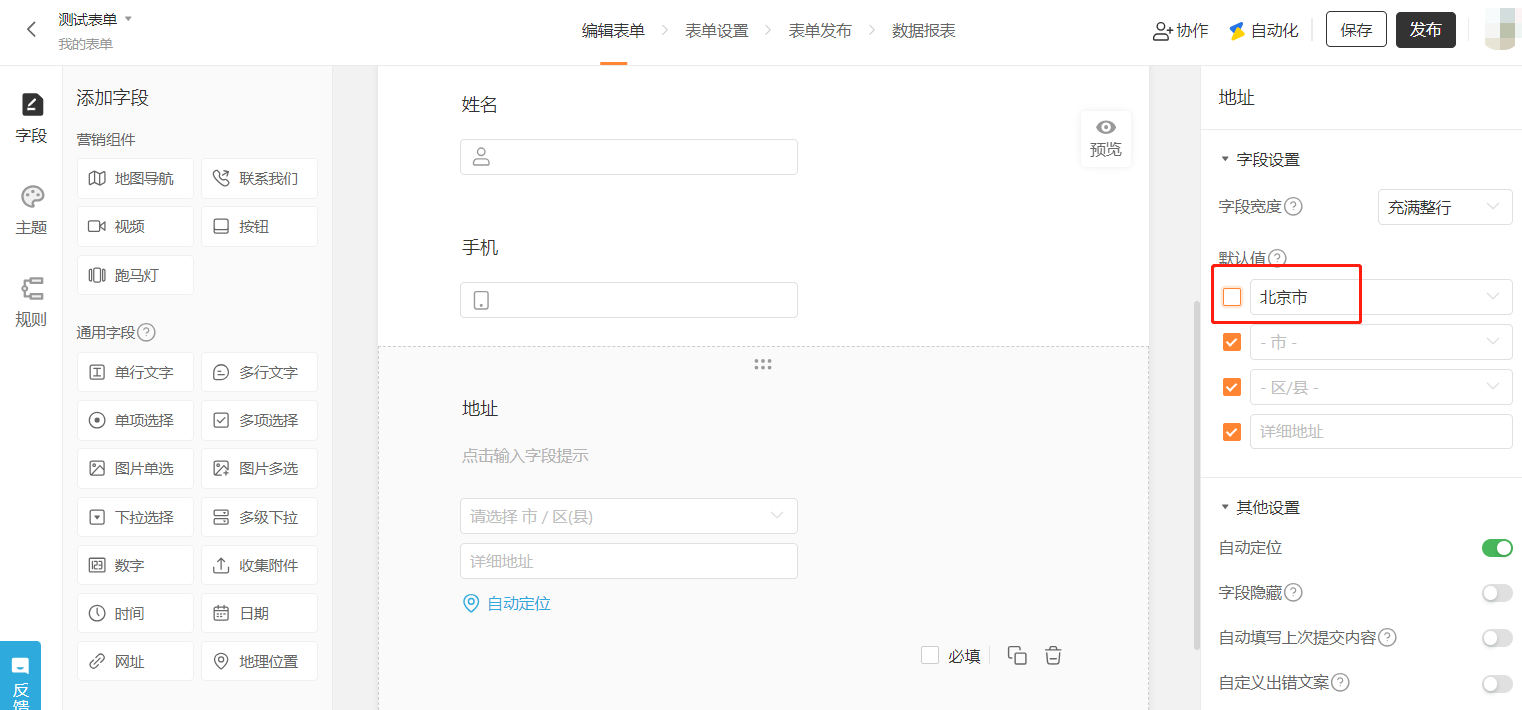This screenshot has width=1522, height=710.
Task: Click help icon next to 默认值
Action: [1277, 258]
